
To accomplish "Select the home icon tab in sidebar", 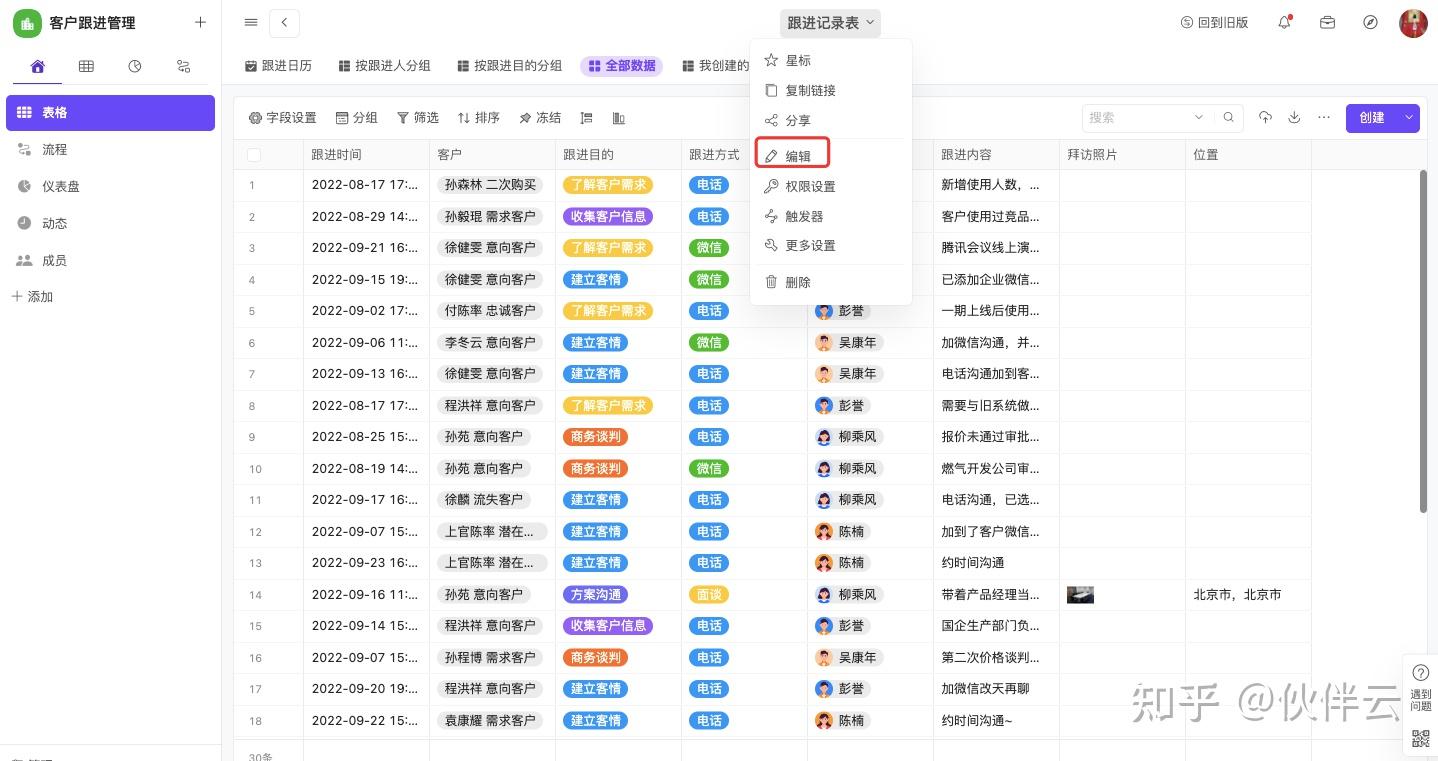I will click(x=38, y=66).
